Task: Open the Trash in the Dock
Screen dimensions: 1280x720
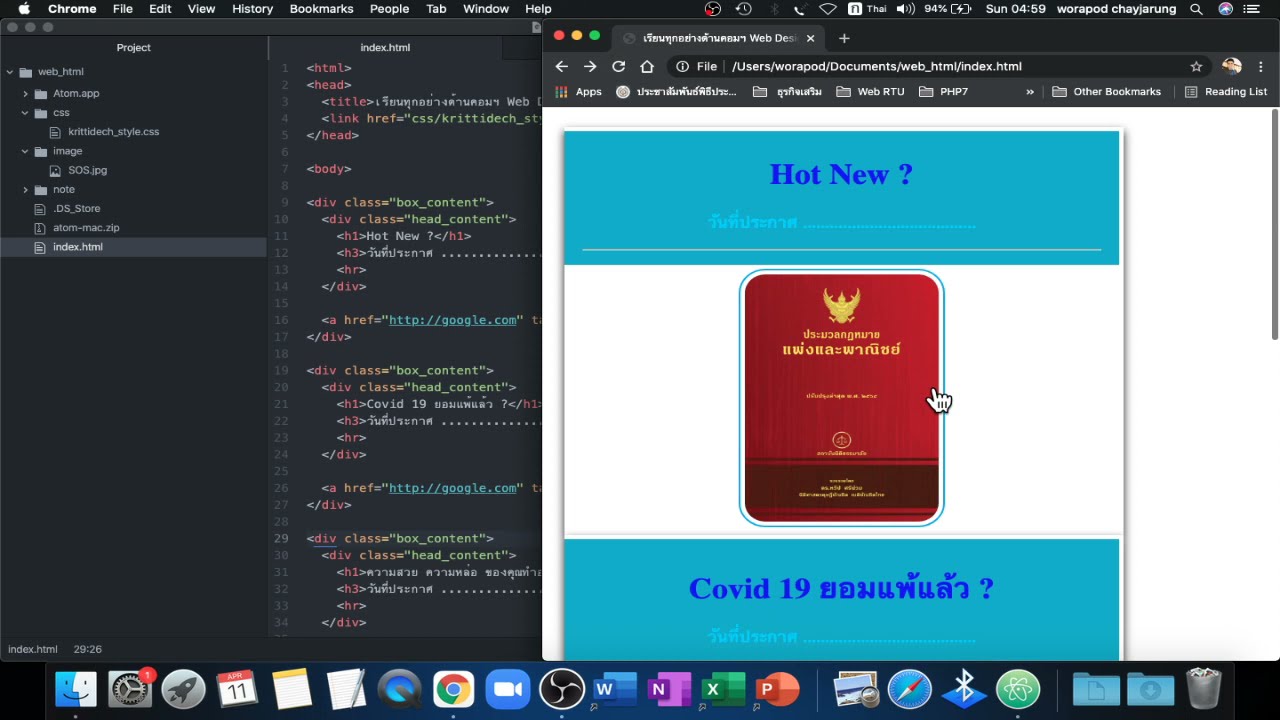Action: point(1204,689)
